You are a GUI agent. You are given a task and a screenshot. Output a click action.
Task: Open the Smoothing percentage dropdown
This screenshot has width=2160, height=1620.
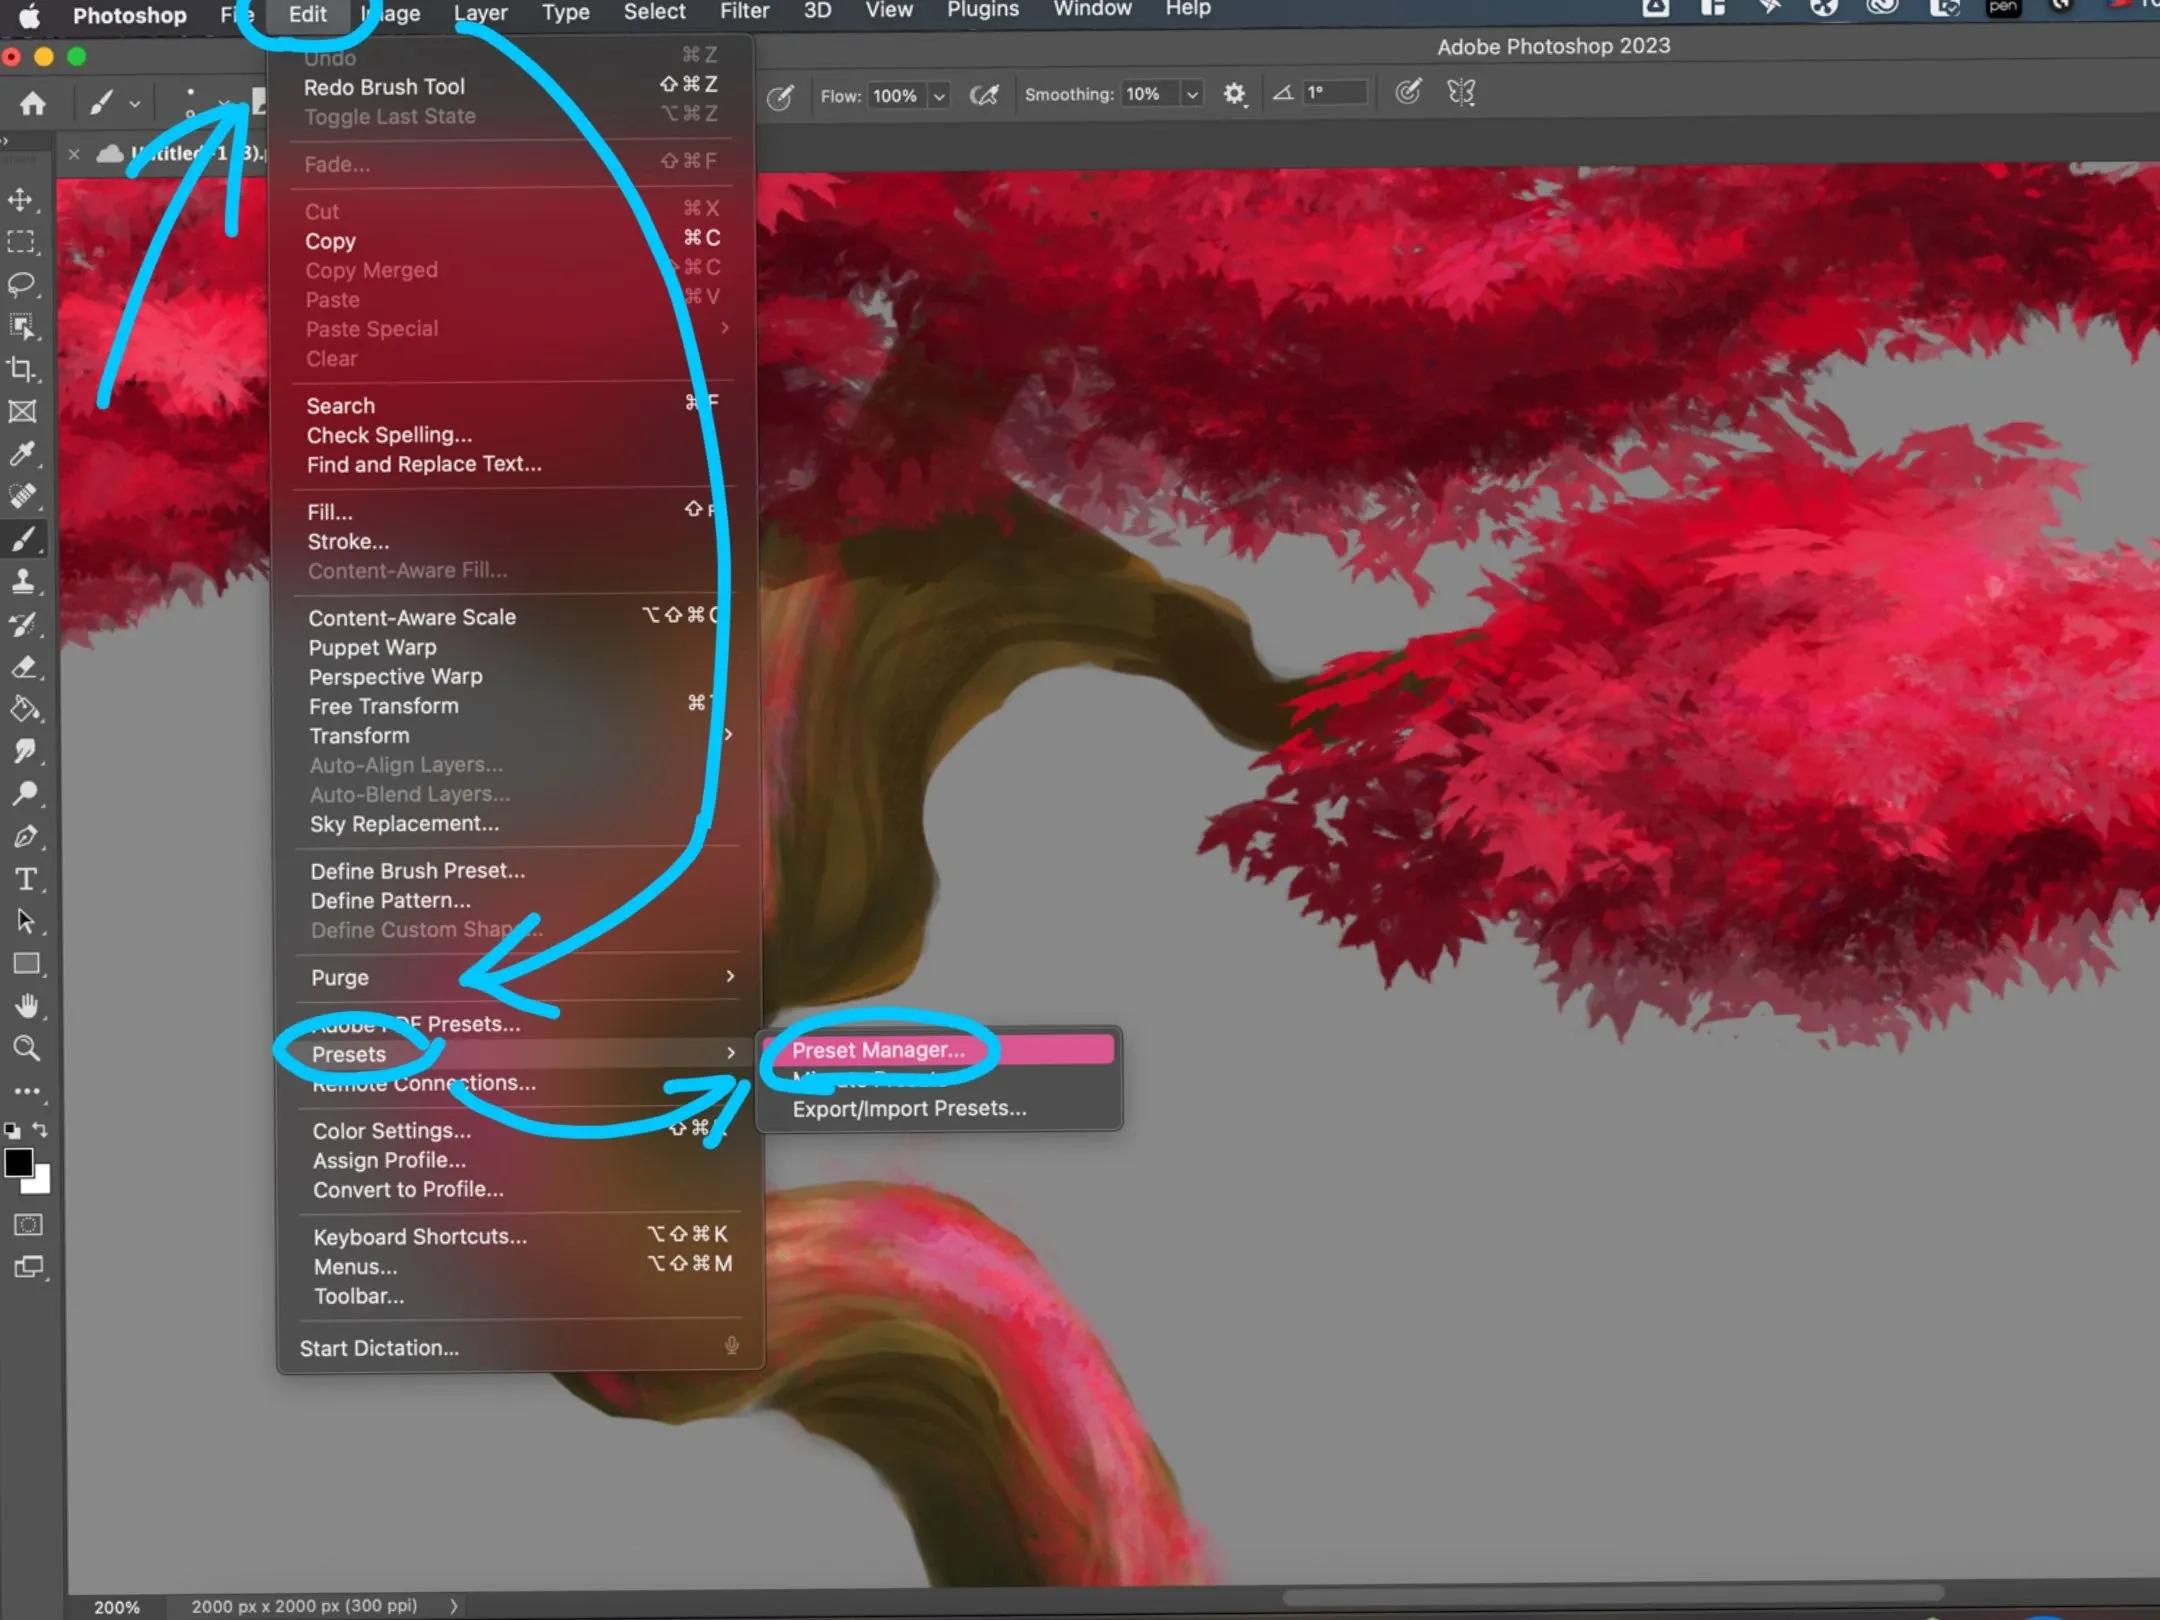coord(1192,94)
